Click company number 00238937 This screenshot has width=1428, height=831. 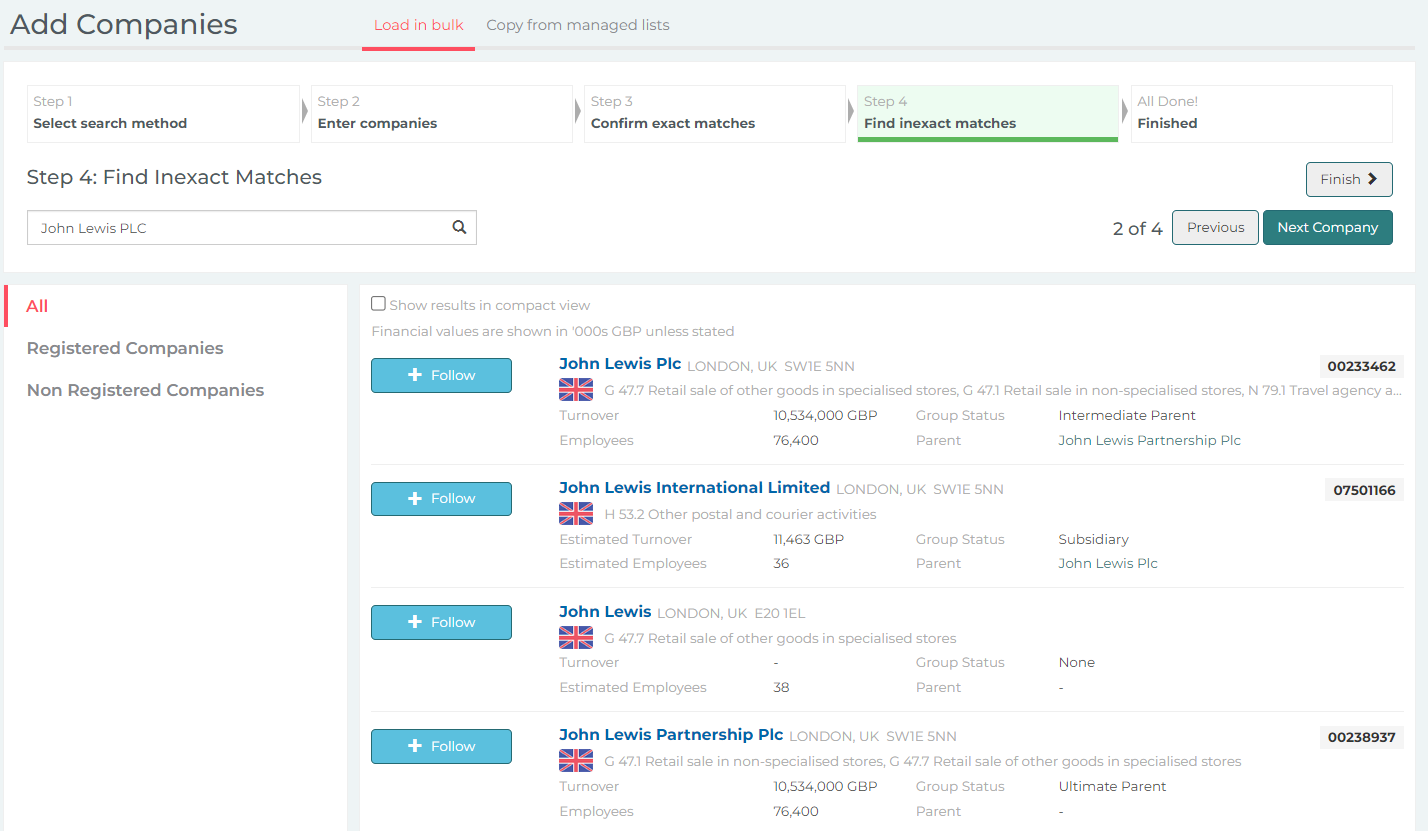(1361, 737)
